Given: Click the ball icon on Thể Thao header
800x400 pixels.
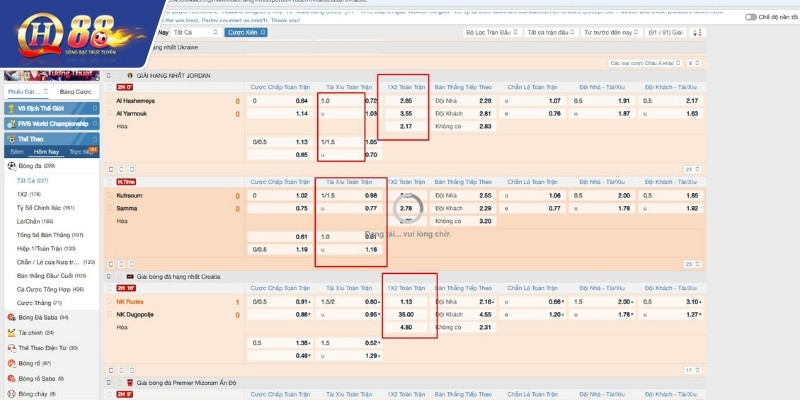Looking at the screenshot, I should [x=11, y=139].
